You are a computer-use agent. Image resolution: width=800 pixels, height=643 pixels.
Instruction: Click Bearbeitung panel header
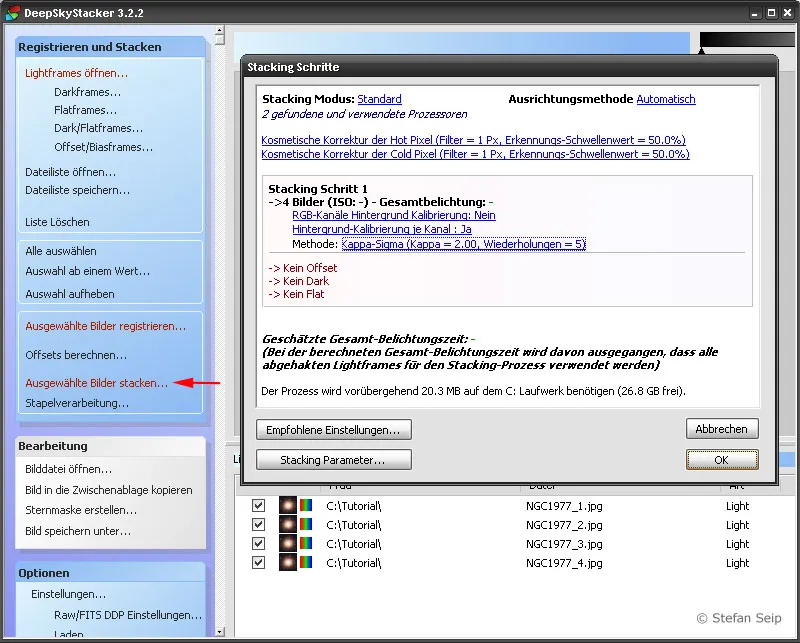[110, 446]
